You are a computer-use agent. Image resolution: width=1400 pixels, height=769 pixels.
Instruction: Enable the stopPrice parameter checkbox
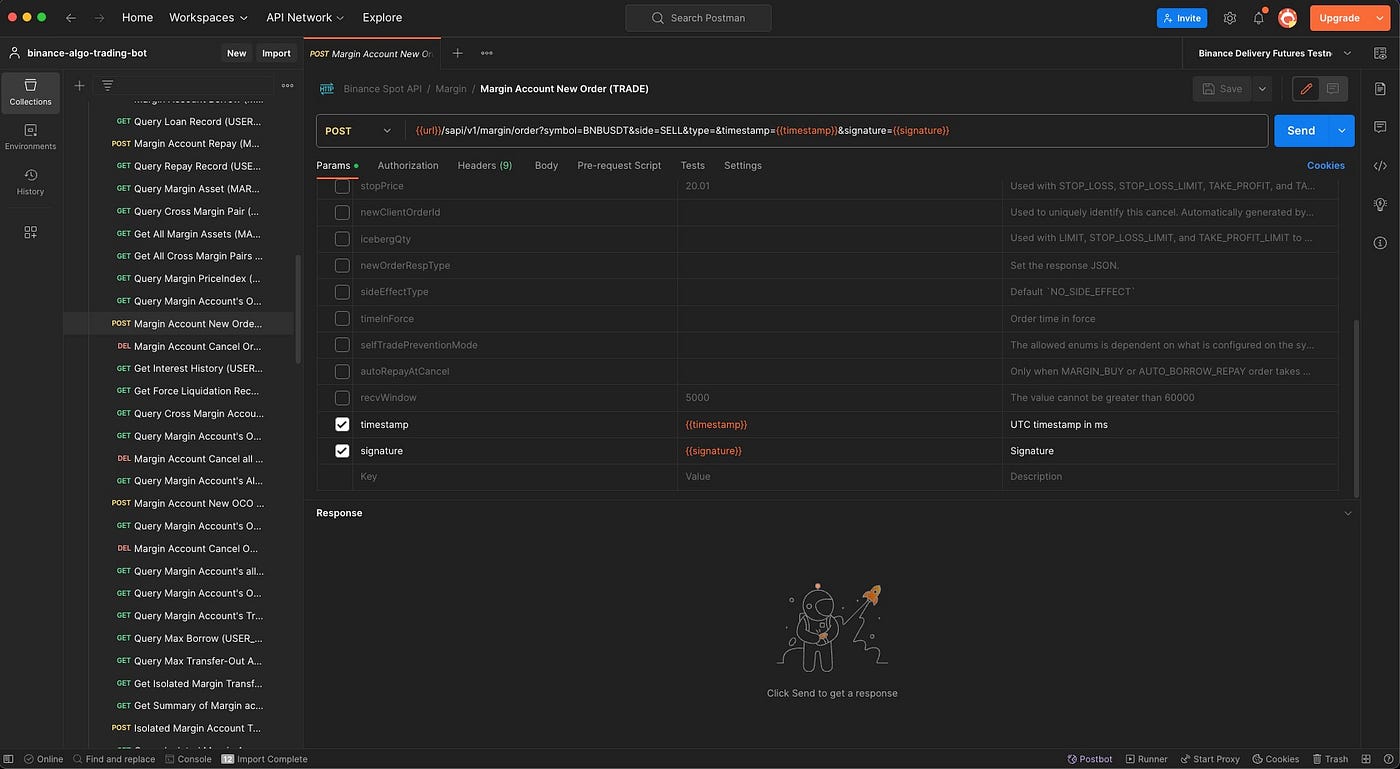[x=342, y=186]
